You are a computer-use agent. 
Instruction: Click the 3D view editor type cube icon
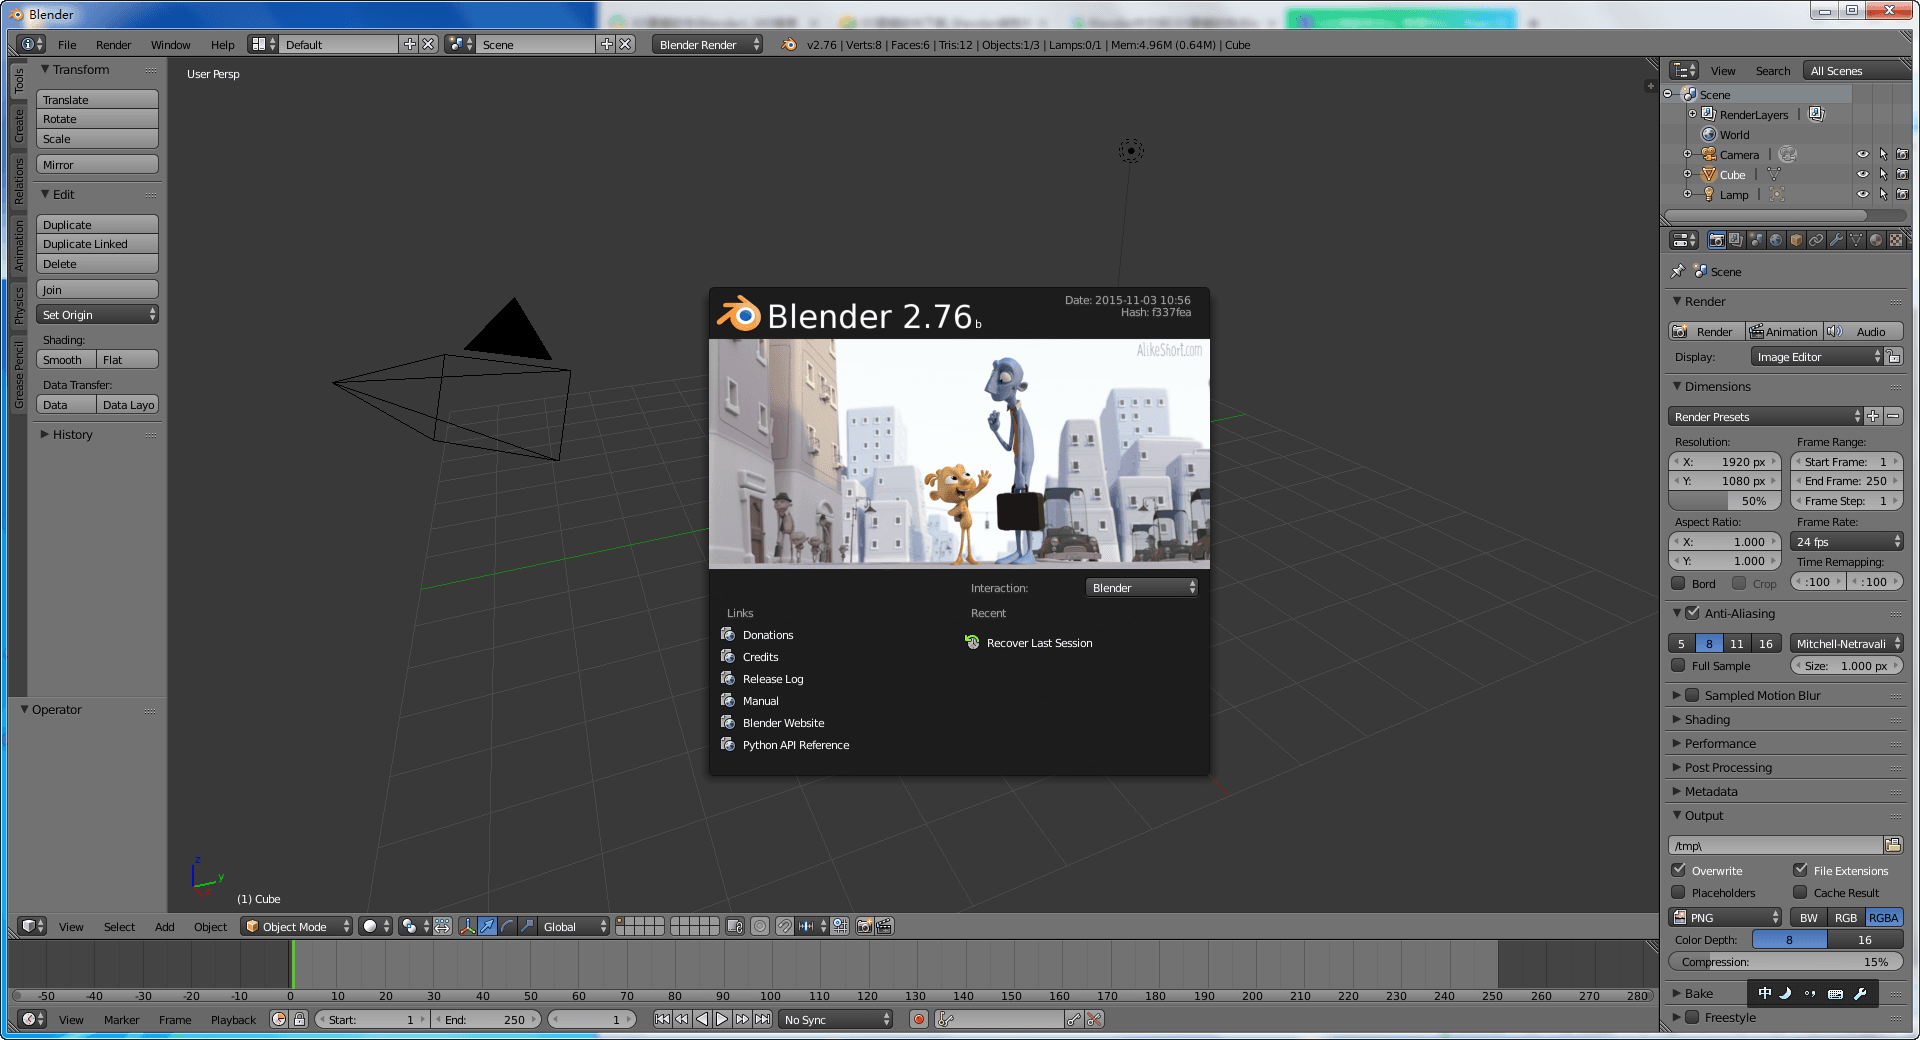(x=33, y=926)
